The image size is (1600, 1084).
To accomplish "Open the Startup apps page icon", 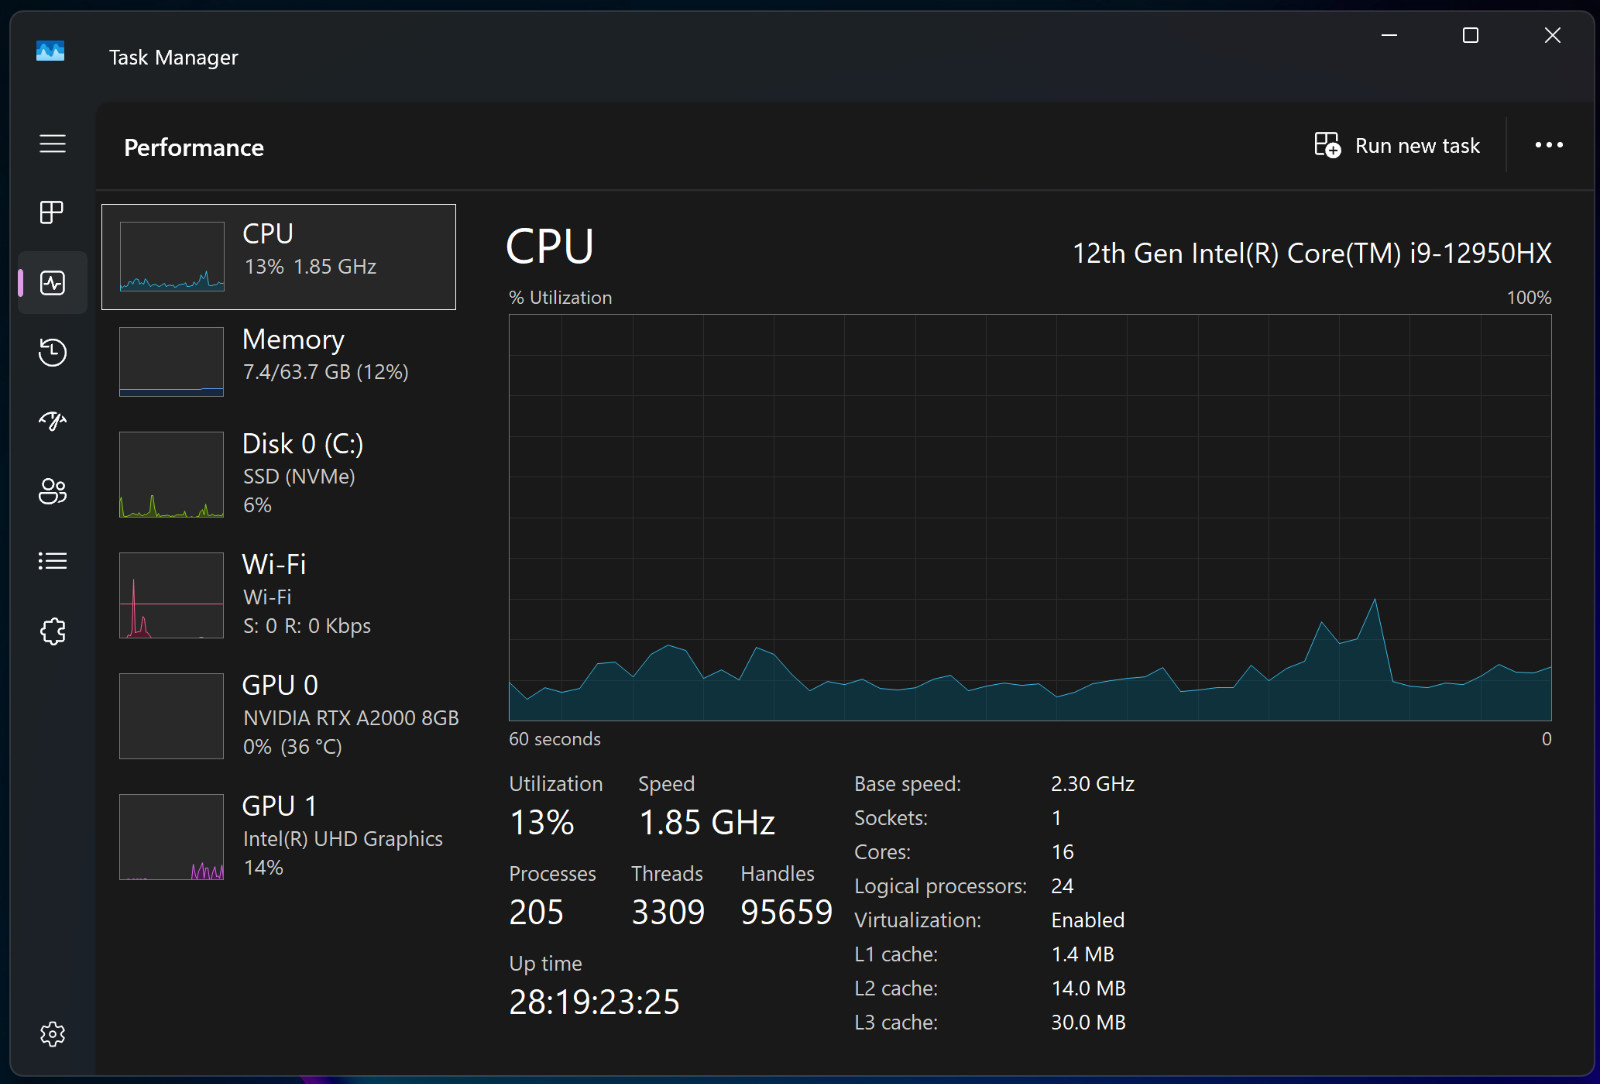I will point(53,422).
